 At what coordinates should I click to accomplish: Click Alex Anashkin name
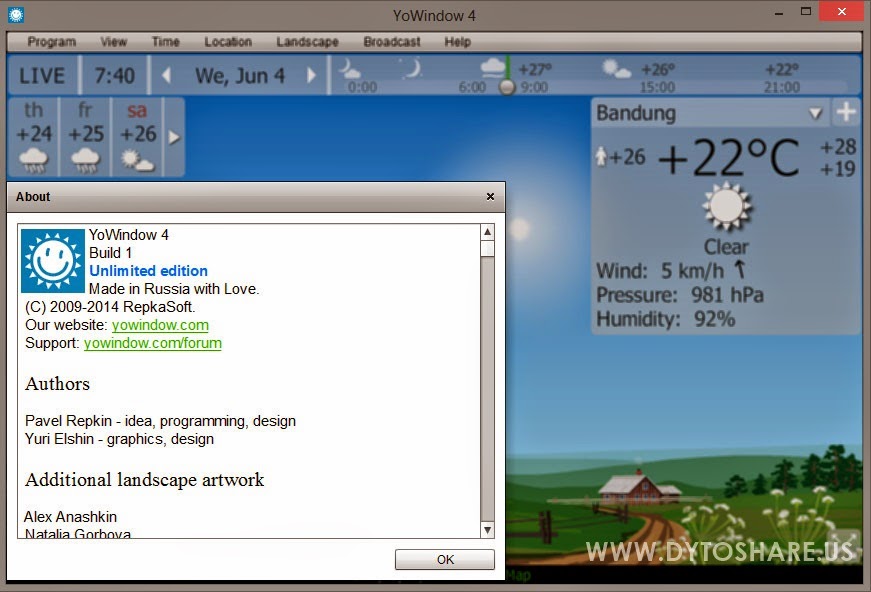(x=70, y=516)
